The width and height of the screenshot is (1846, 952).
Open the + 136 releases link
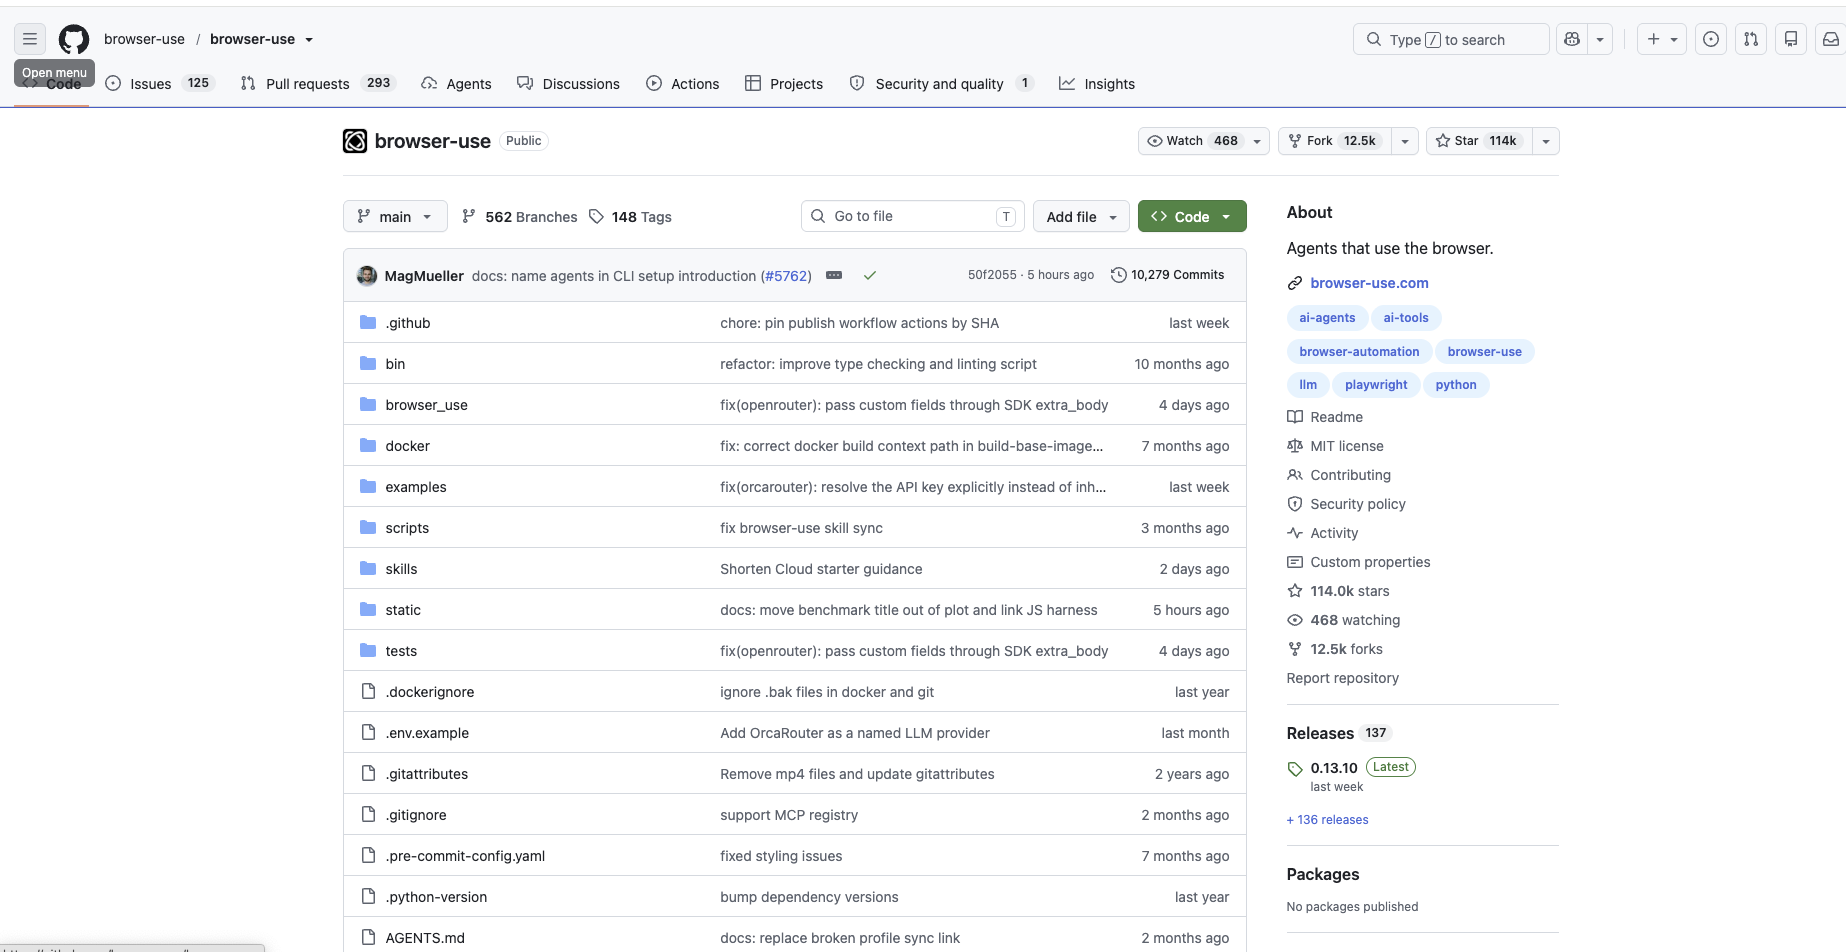[1328, 820]
